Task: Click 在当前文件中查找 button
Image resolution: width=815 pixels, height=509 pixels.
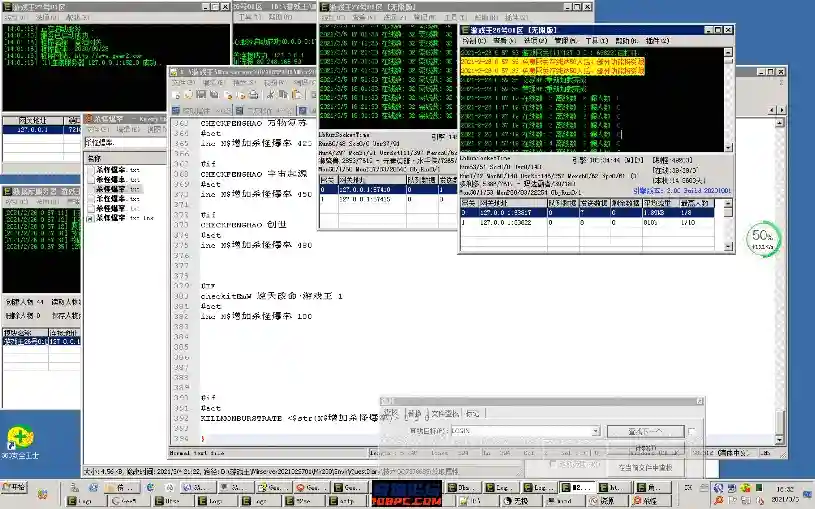Action: tap(646, 467)
